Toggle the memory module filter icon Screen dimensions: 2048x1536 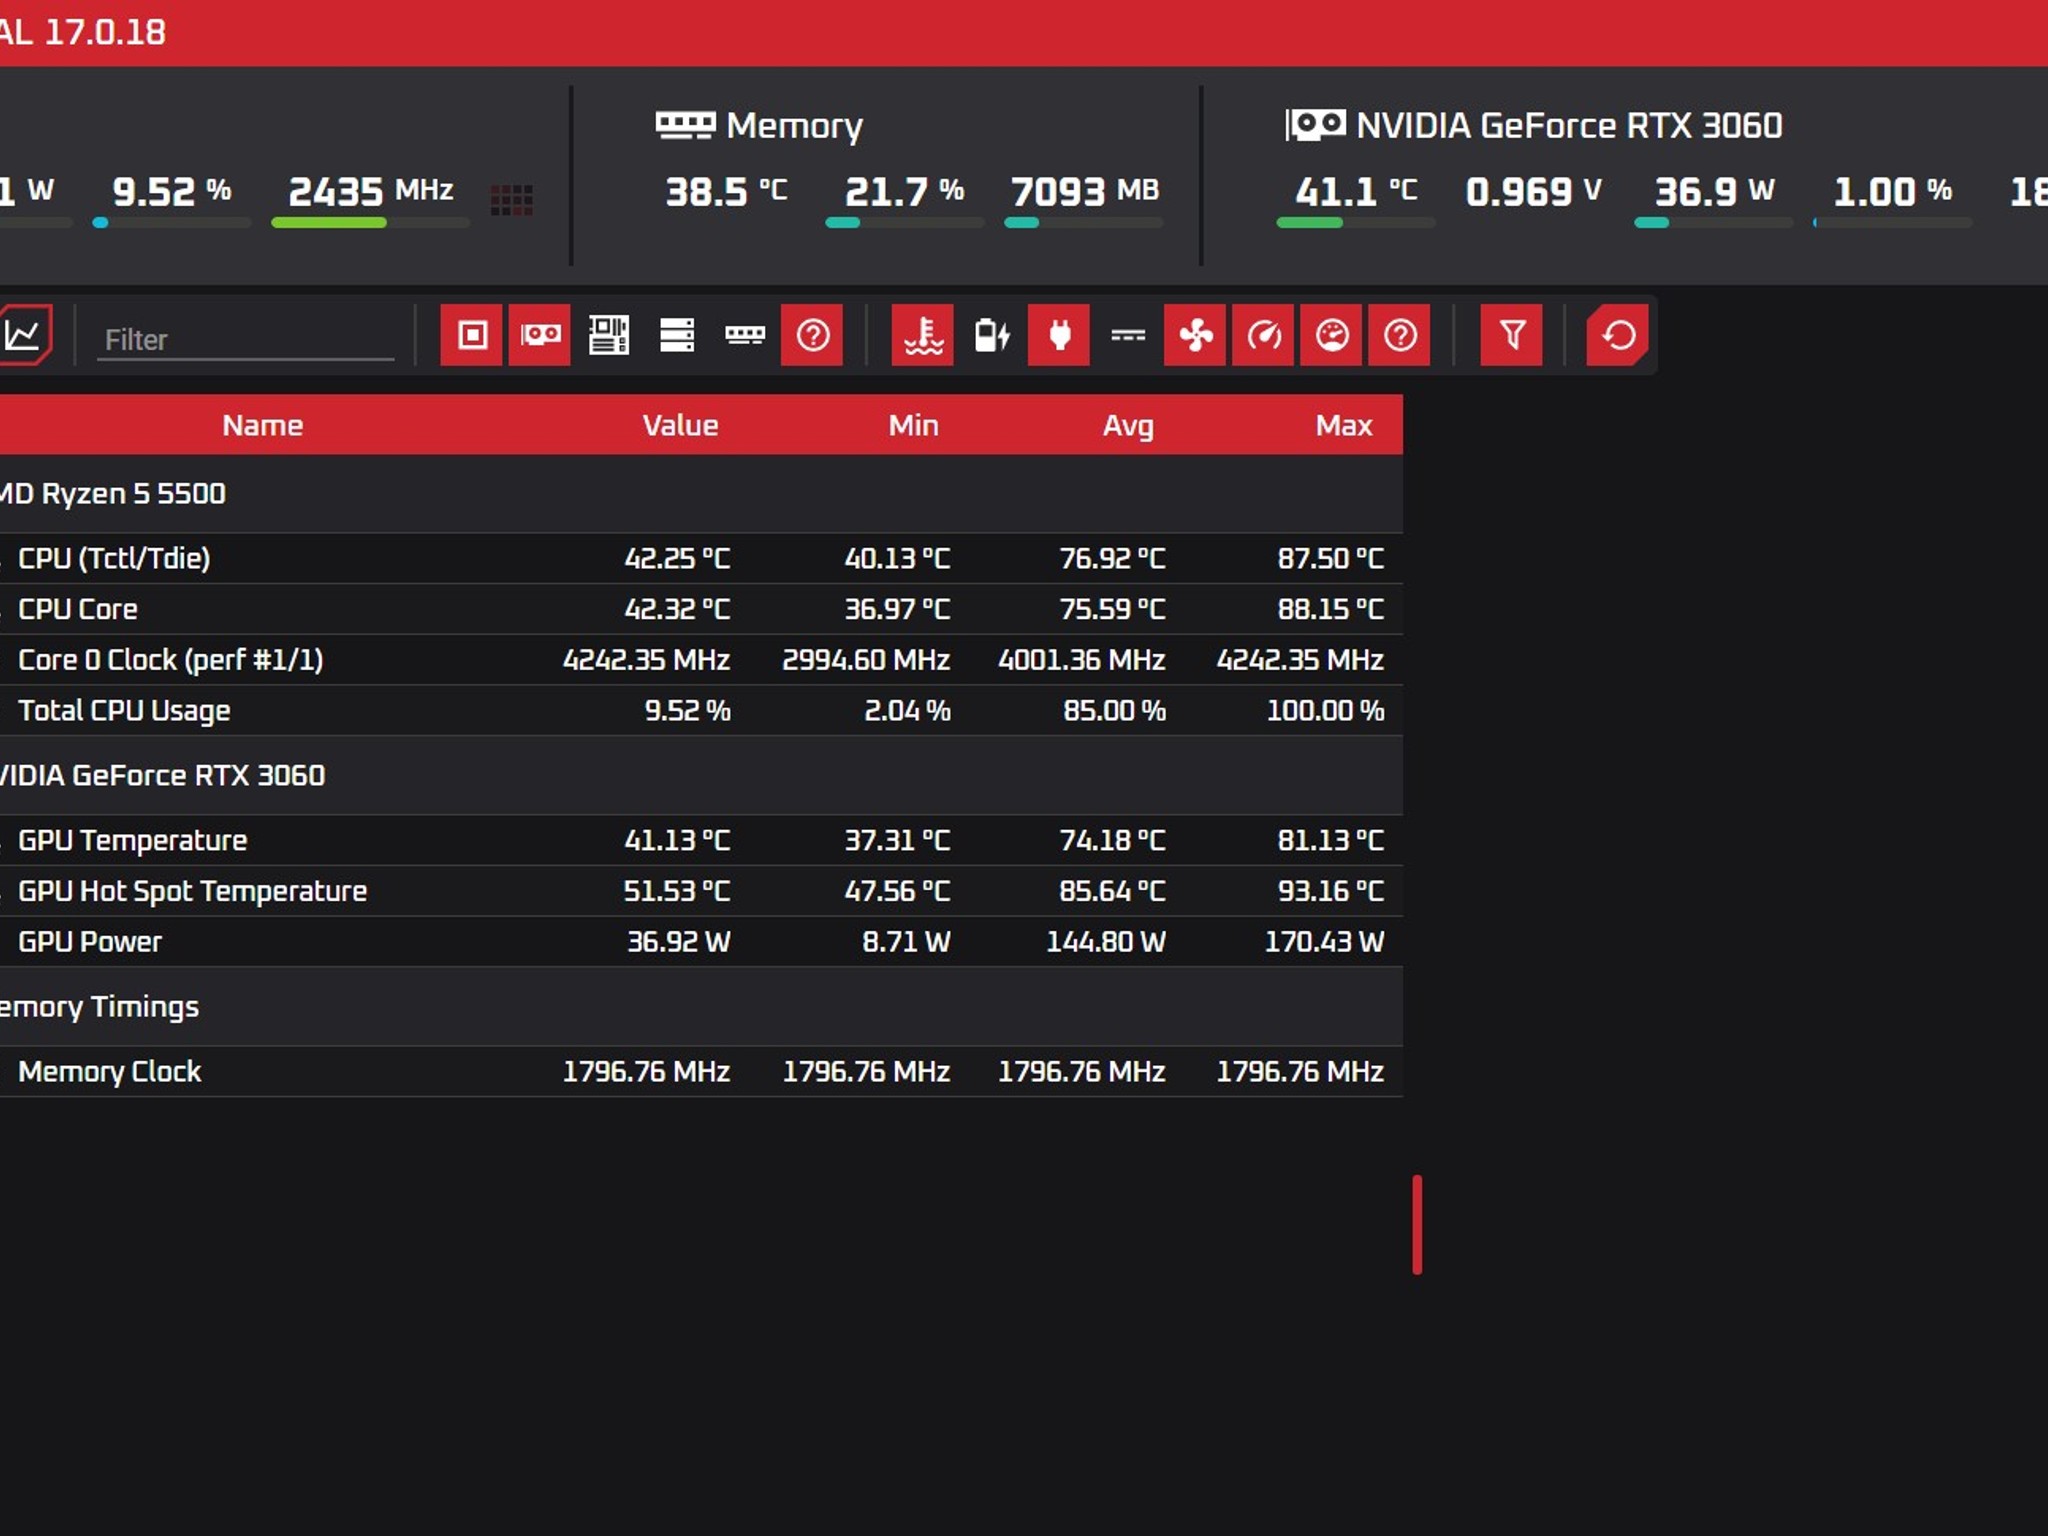[x=744, y=335]
